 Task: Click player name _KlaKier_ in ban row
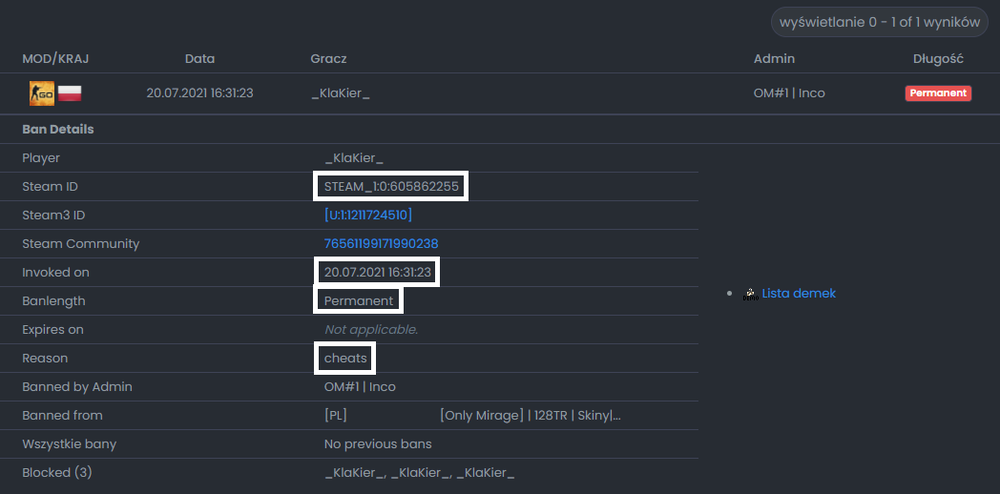tap(341, 93)
